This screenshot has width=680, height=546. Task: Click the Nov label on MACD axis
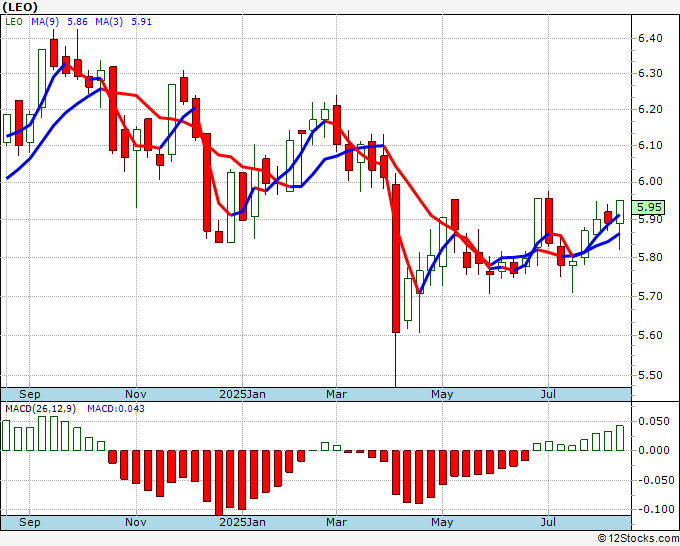[136, 522]
